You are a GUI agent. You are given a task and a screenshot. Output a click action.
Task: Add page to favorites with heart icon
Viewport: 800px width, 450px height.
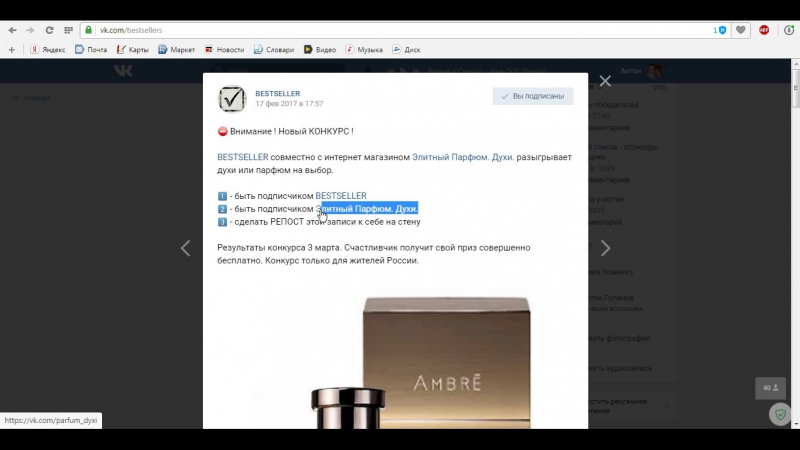coord(740,30)
